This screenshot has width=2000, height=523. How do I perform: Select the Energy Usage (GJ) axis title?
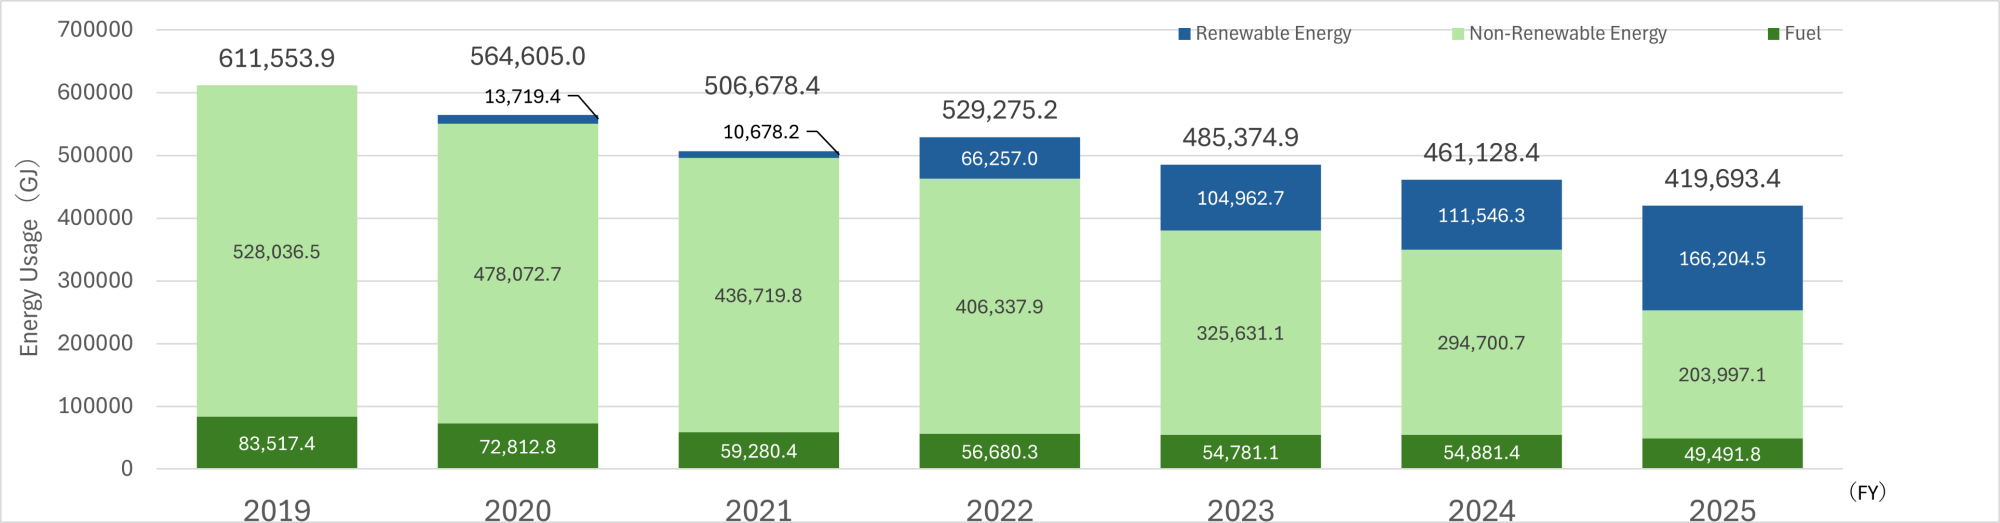tap(29, 257)
